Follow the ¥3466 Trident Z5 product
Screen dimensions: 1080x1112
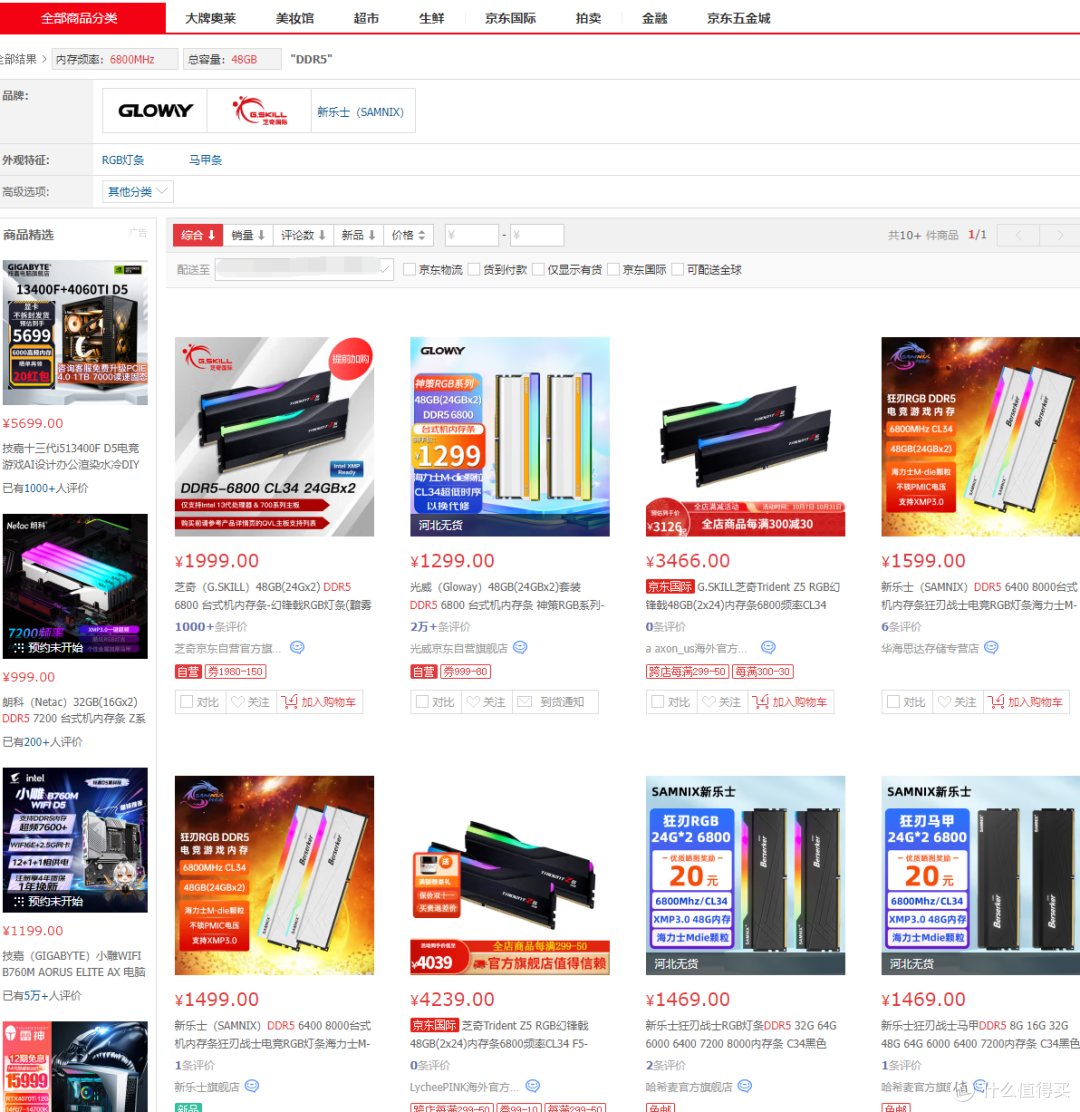(x=722, y=701)
